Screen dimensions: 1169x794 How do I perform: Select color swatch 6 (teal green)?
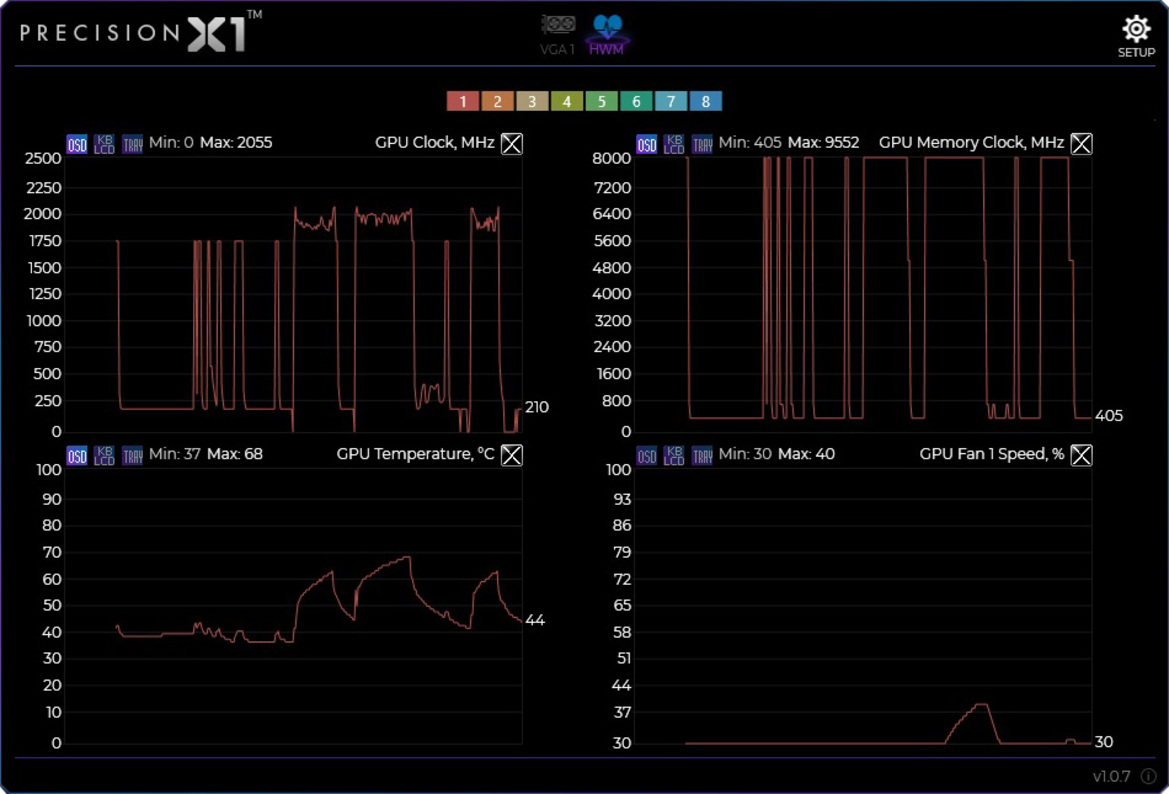coord(636,101)
